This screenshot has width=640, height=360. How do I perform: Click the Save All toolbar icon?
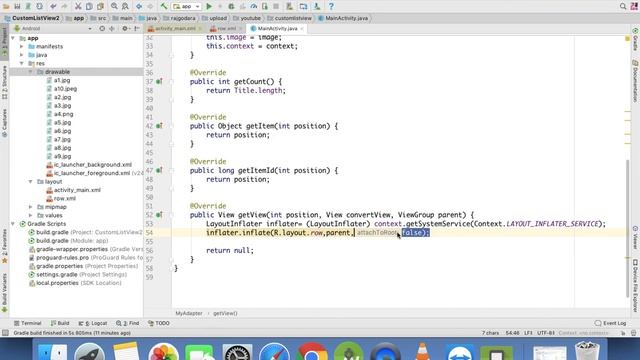point(17,7)
